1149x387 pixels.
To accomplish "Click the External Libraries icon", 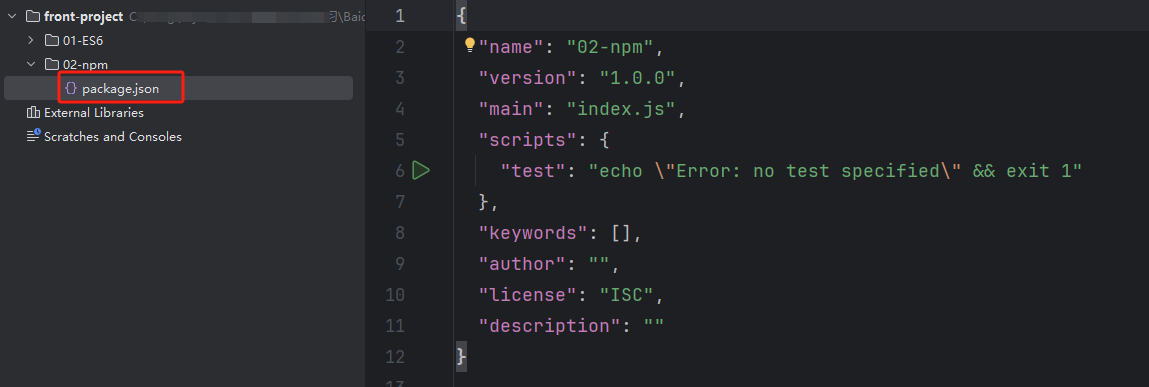I will coord(33,113).
